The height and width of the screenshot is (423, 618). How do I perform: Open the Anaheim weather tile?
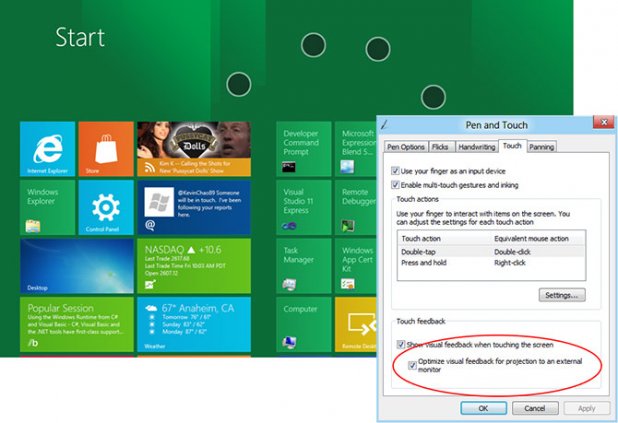[x=194, y=324]
